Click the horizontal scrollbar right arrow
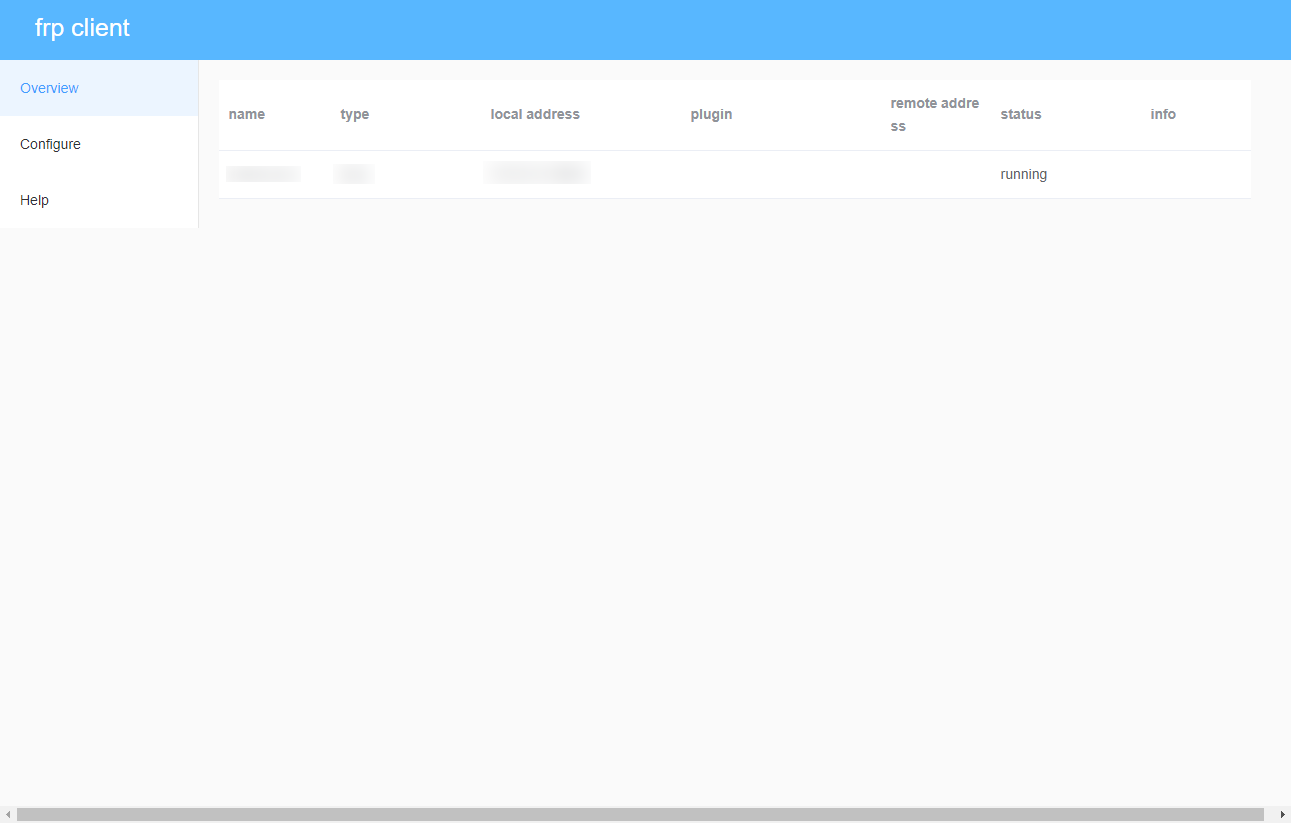The image size is (1291, 823). (1282, 815)
